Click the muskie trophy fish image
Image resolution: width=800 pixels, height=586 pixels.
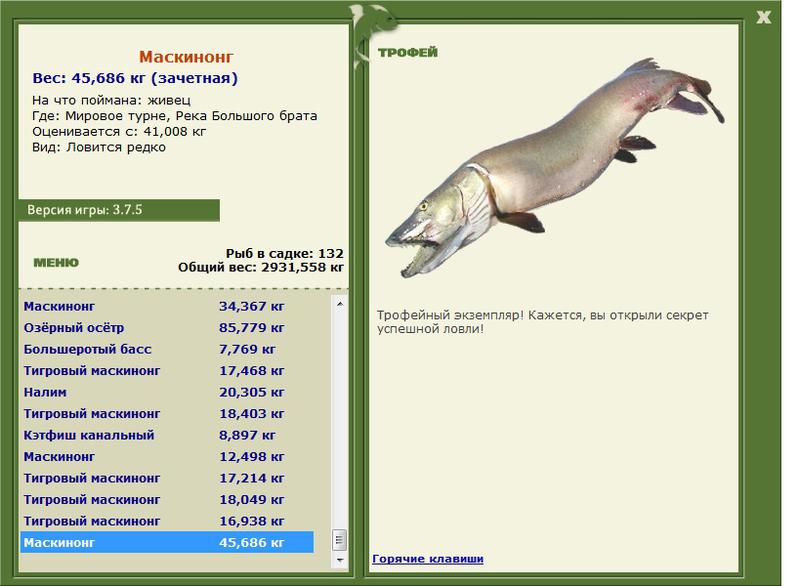(x=555, y=167)
